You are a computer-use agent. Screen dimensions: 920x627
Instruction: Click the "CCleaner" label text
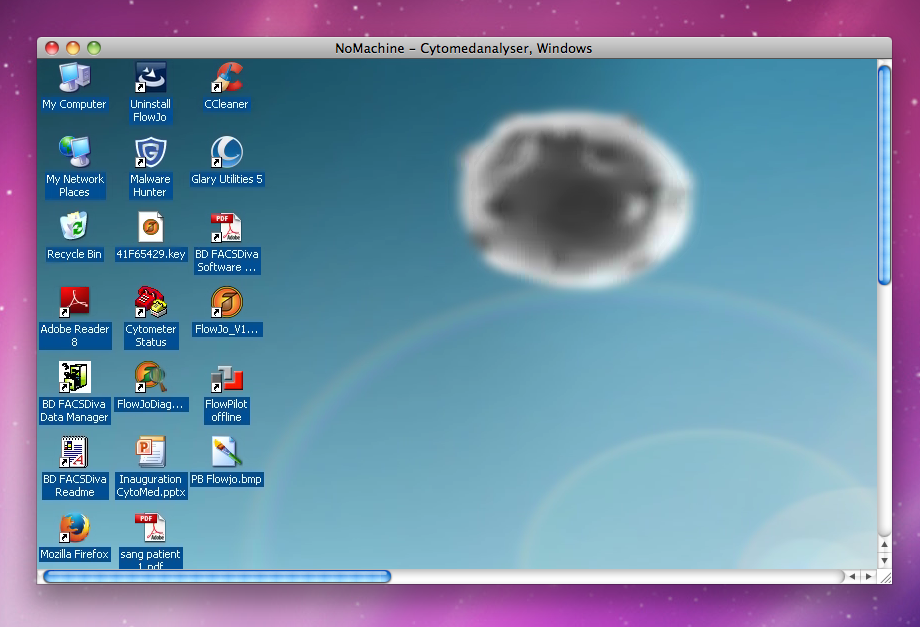[226, 104]
